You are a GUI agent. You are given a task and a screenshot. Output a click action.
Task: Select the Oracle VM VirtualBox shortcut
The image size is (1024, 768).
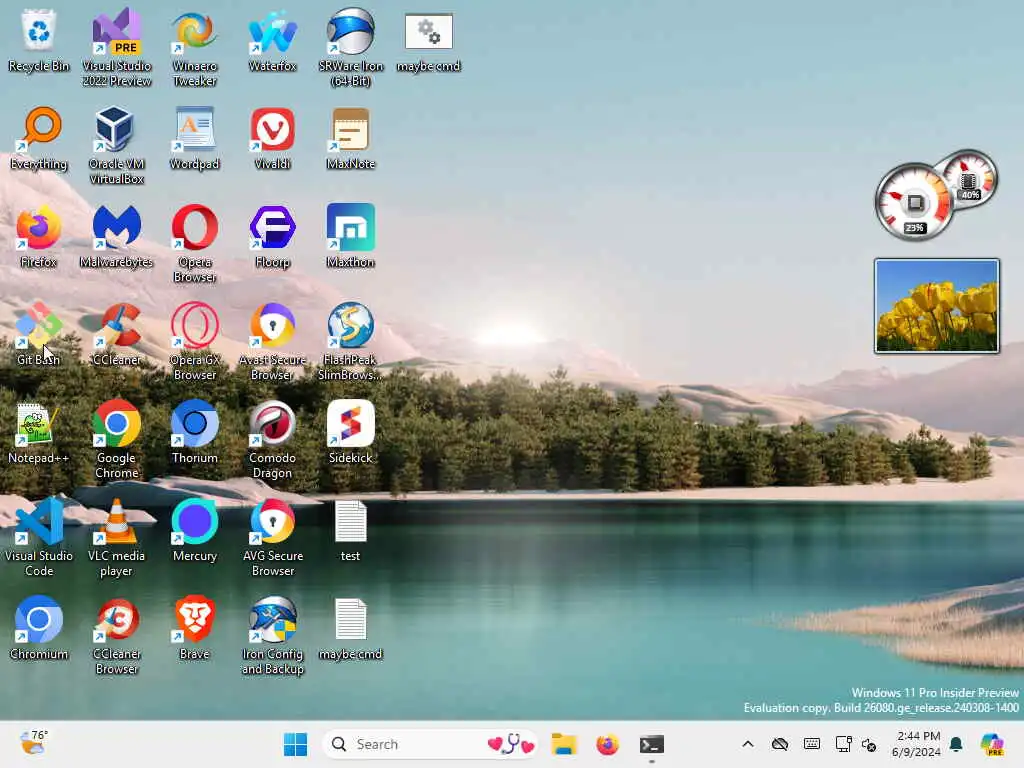116,145
